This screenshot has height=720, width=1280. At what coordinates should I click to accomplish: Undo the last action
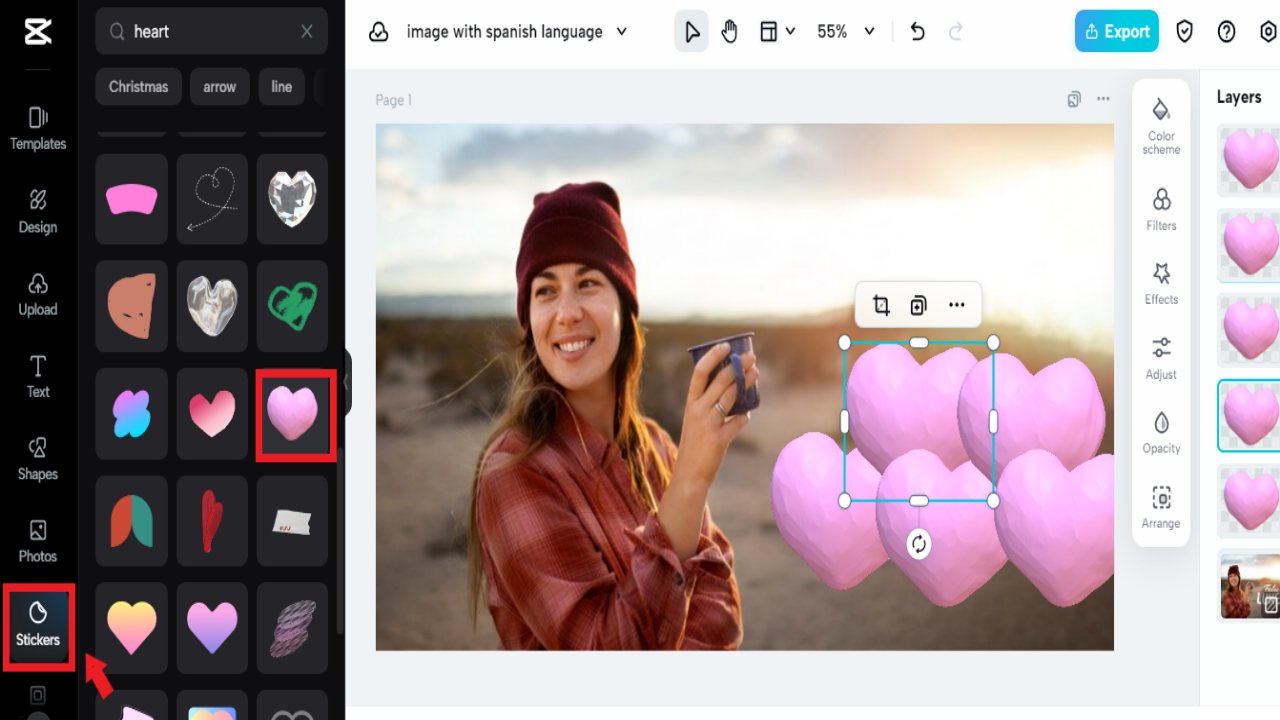[918, 32]
